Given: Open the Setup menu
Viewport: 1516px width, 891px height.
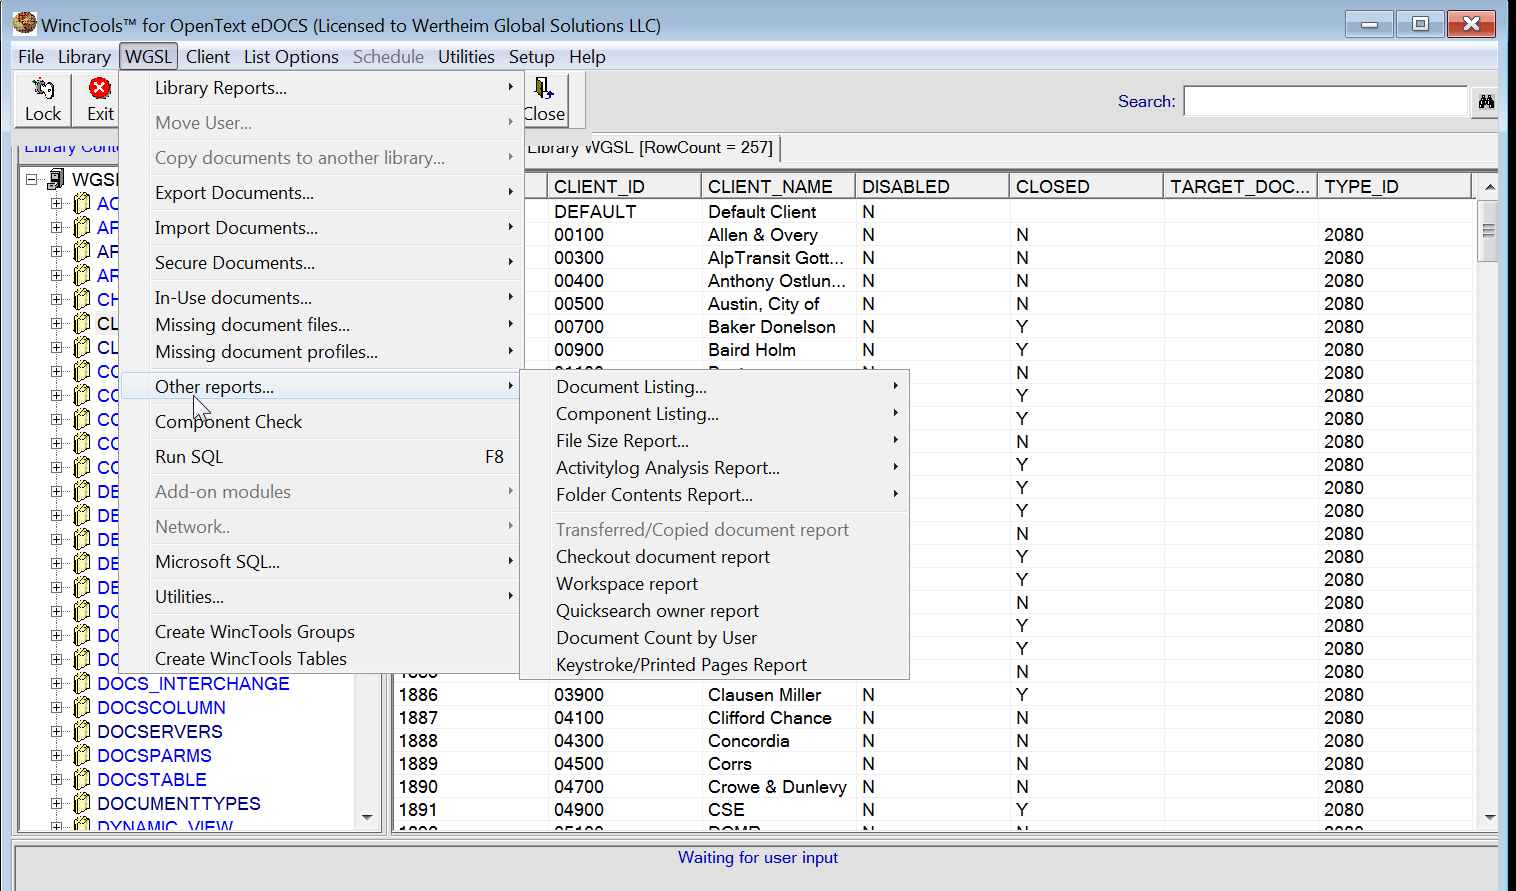Looking at the screenshot, I should [x=531, y=57].
